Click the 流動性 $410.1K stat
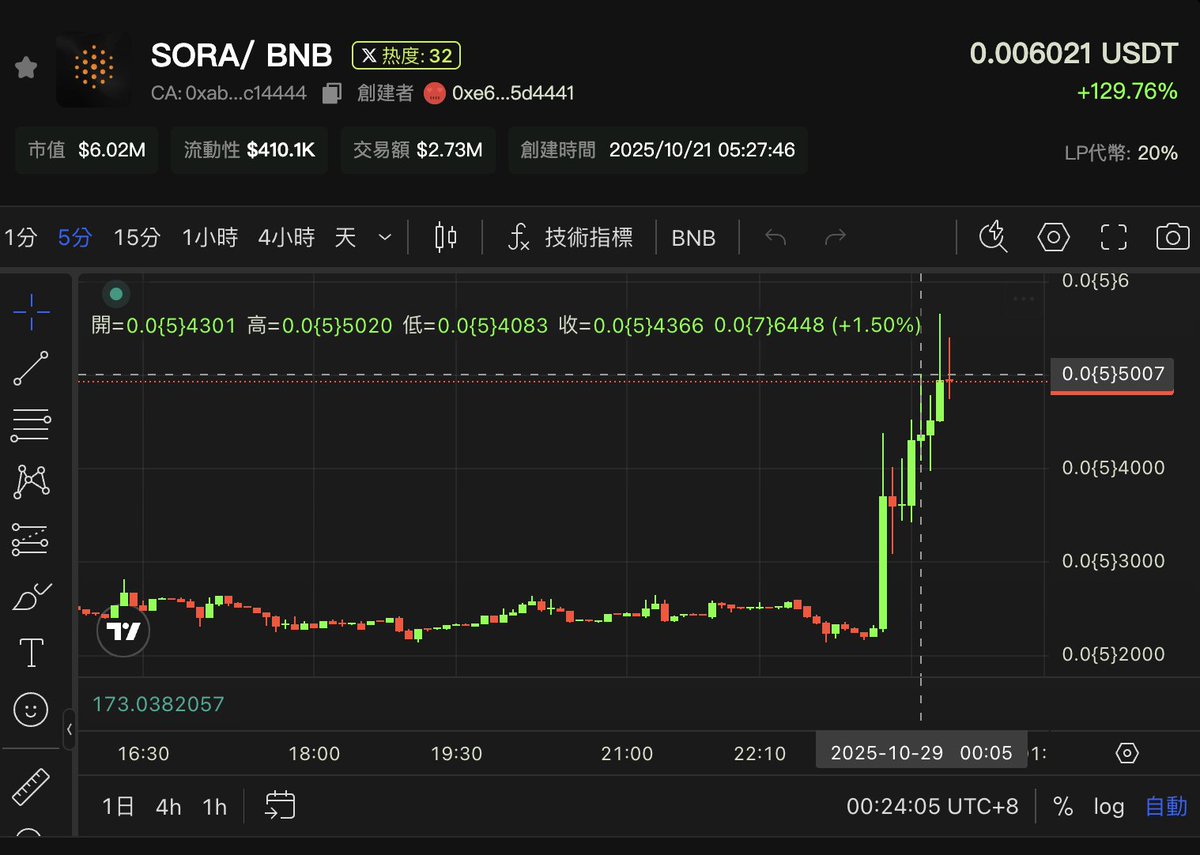Screen dimensions: 1200x855 coord(249,150)
